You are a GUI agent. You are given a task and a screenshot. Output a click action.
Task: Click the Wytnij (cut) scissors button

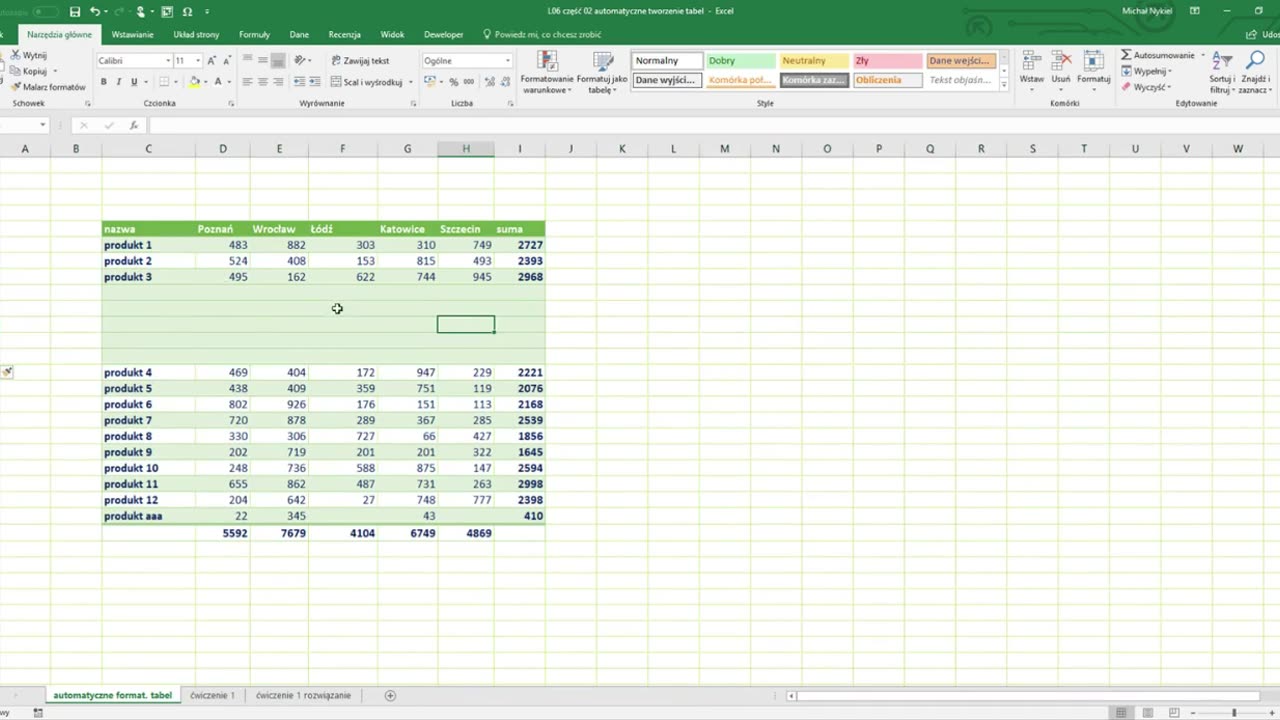(x=28, y=56)
